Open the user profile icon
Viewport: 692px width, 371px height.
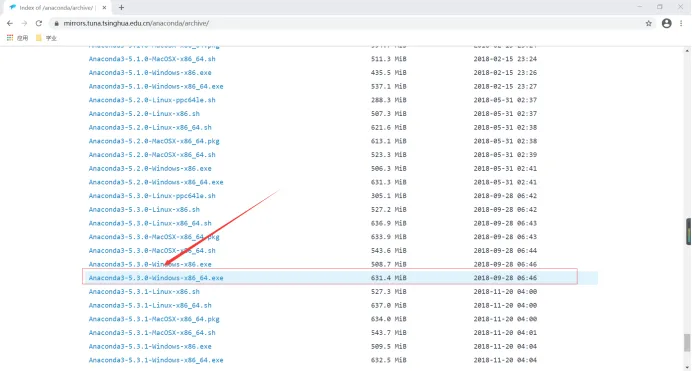tap(666, 23)
